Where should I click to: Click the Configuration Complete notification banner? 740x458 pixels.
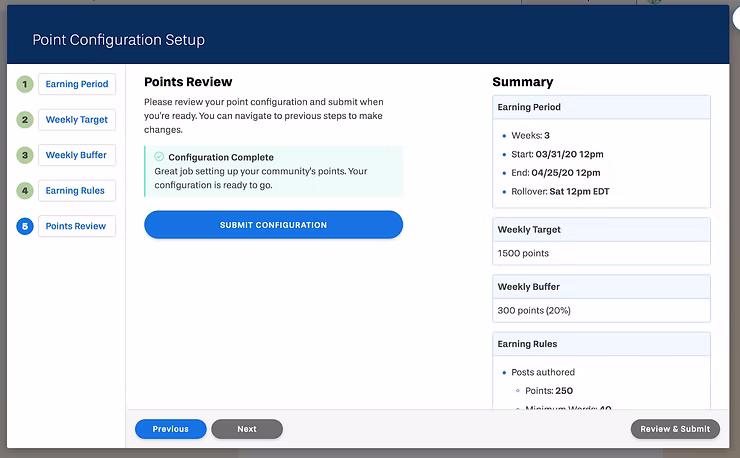pos(273,171)
